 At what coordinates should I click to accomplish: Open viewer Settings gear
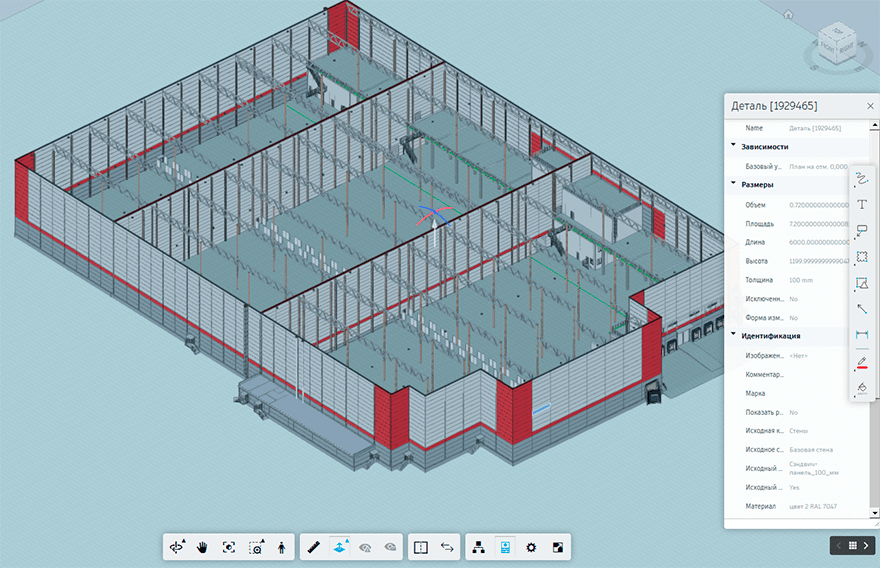coord(531,547)
